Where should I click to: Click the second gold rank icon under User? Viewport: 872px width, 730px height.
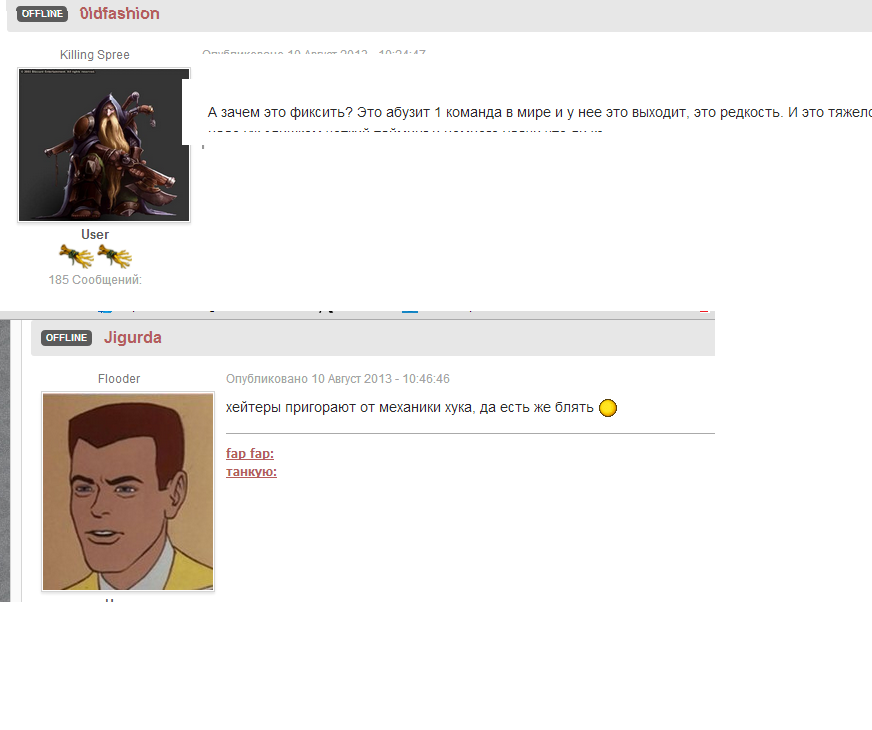click(x=114, y=257)
